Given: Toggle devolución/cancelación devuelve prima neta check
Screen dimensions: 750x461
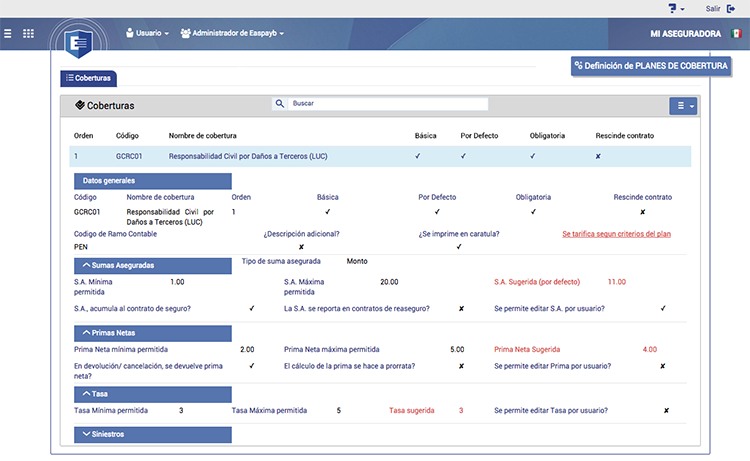Looking at the screenshot, I should (252, 366).
